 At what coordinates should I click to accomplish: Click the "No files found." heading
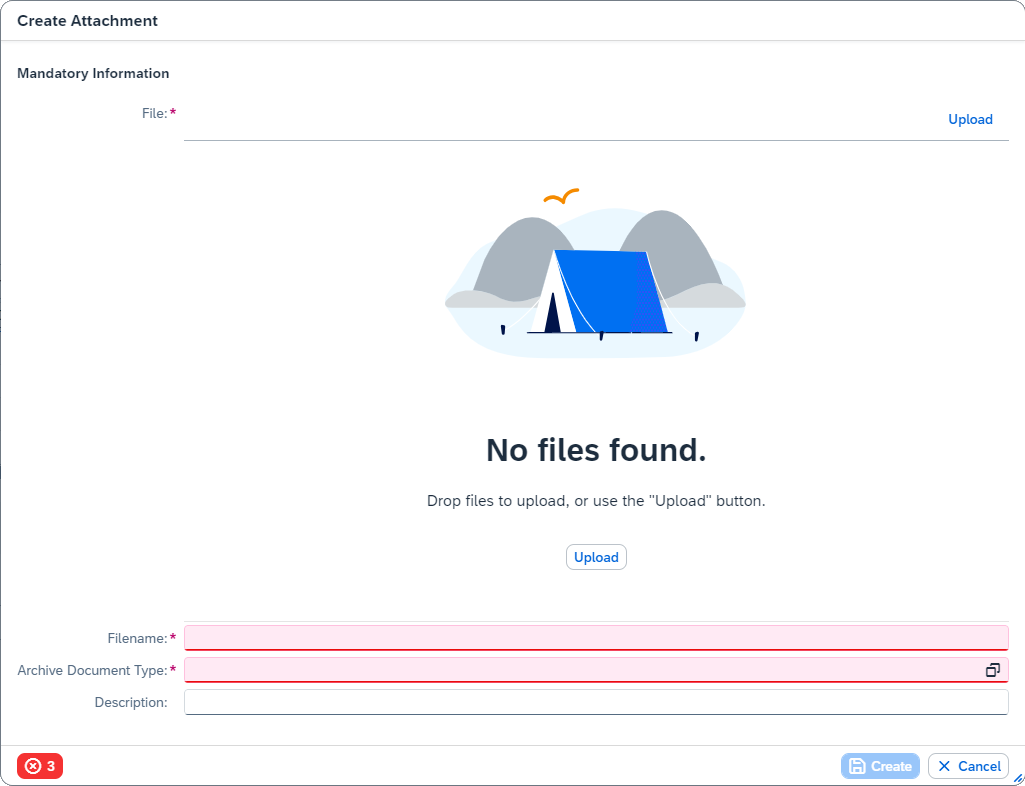[x=596, y=450]
